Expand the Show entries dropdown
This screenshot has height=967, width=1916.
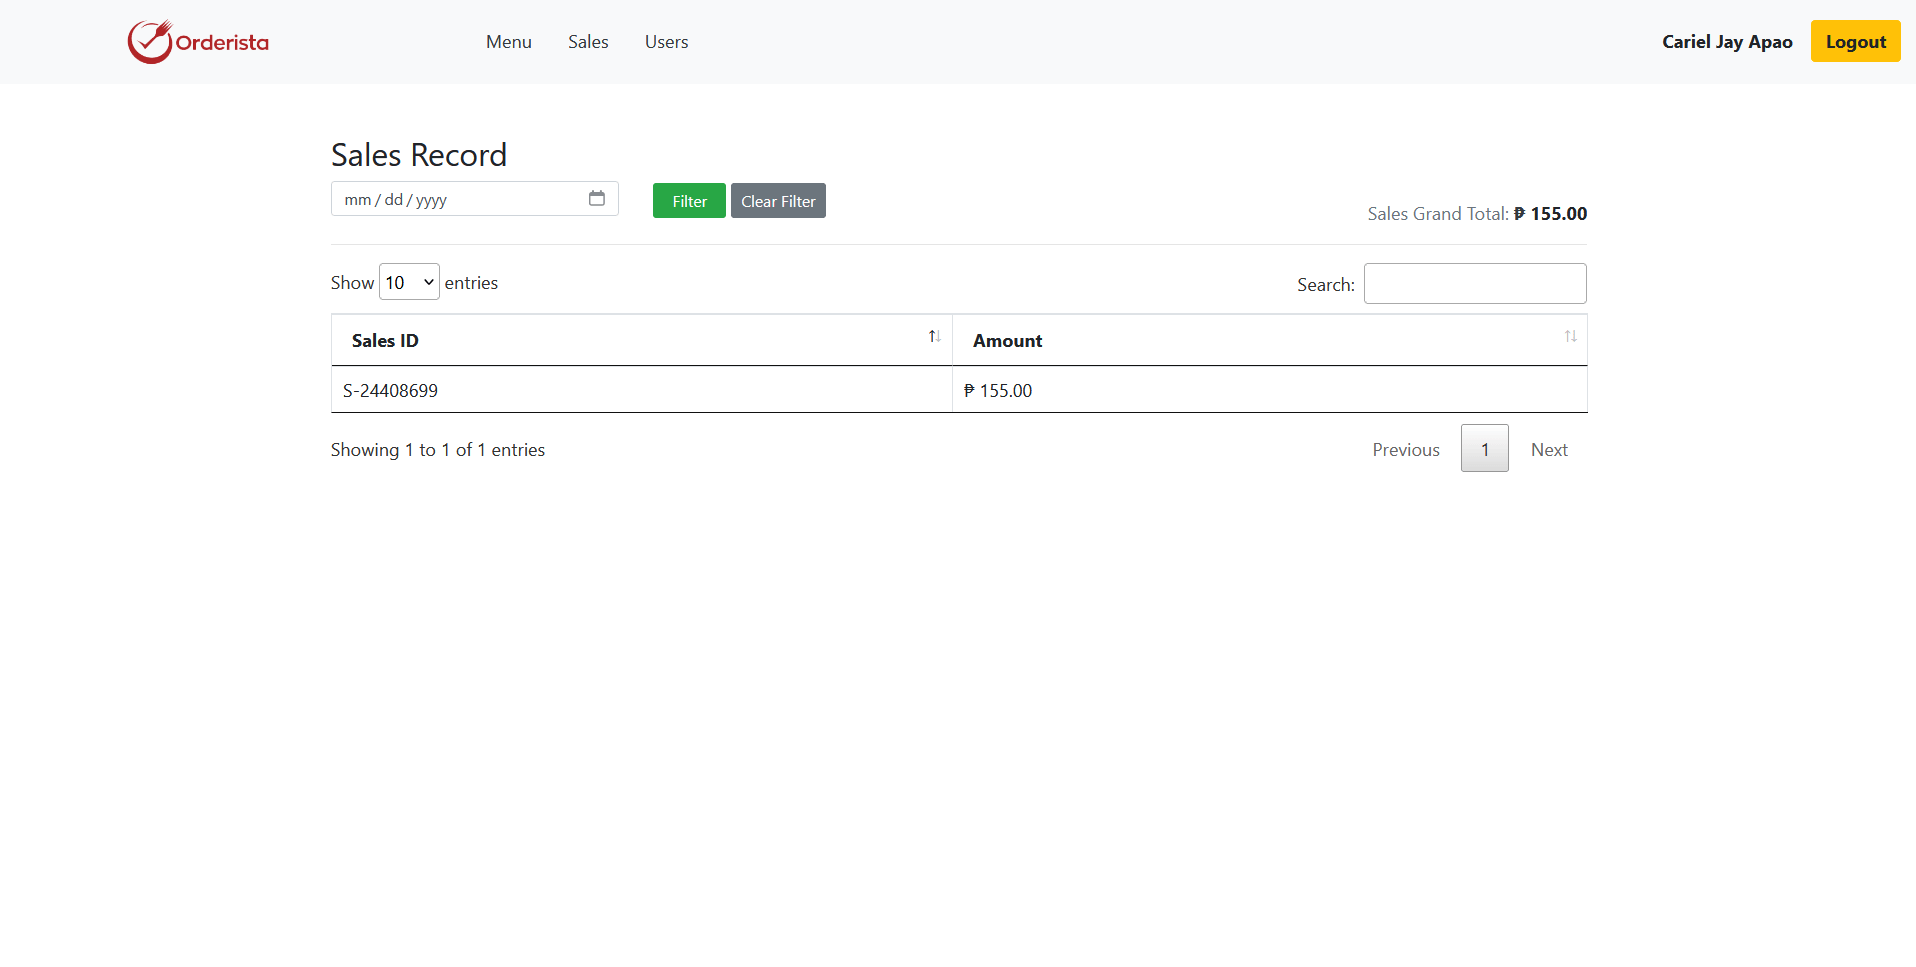[x=409, y=282]
